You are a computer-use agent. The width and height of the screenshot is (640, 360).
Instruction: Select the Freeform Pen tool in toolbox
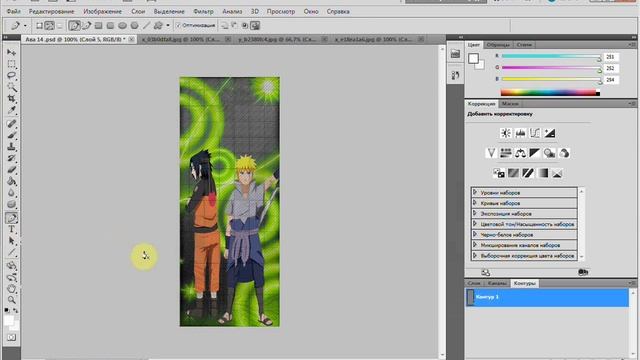(11, 218)
